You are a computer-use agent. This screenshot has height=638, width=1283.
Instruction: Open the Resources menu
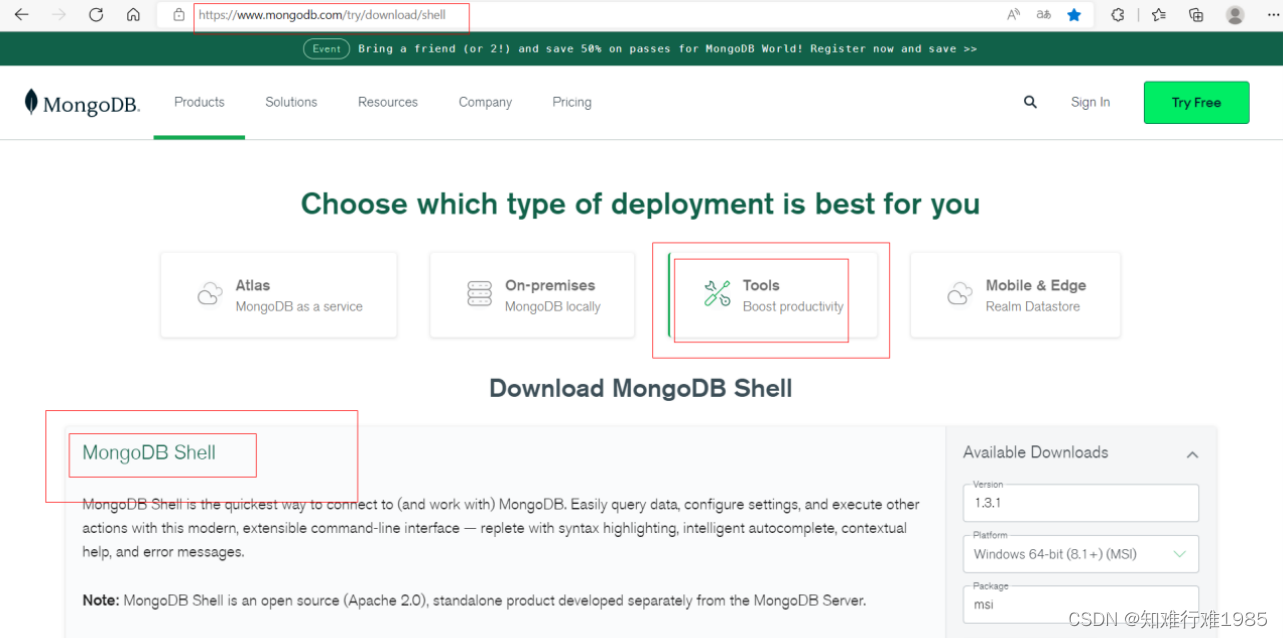(388, 102)
